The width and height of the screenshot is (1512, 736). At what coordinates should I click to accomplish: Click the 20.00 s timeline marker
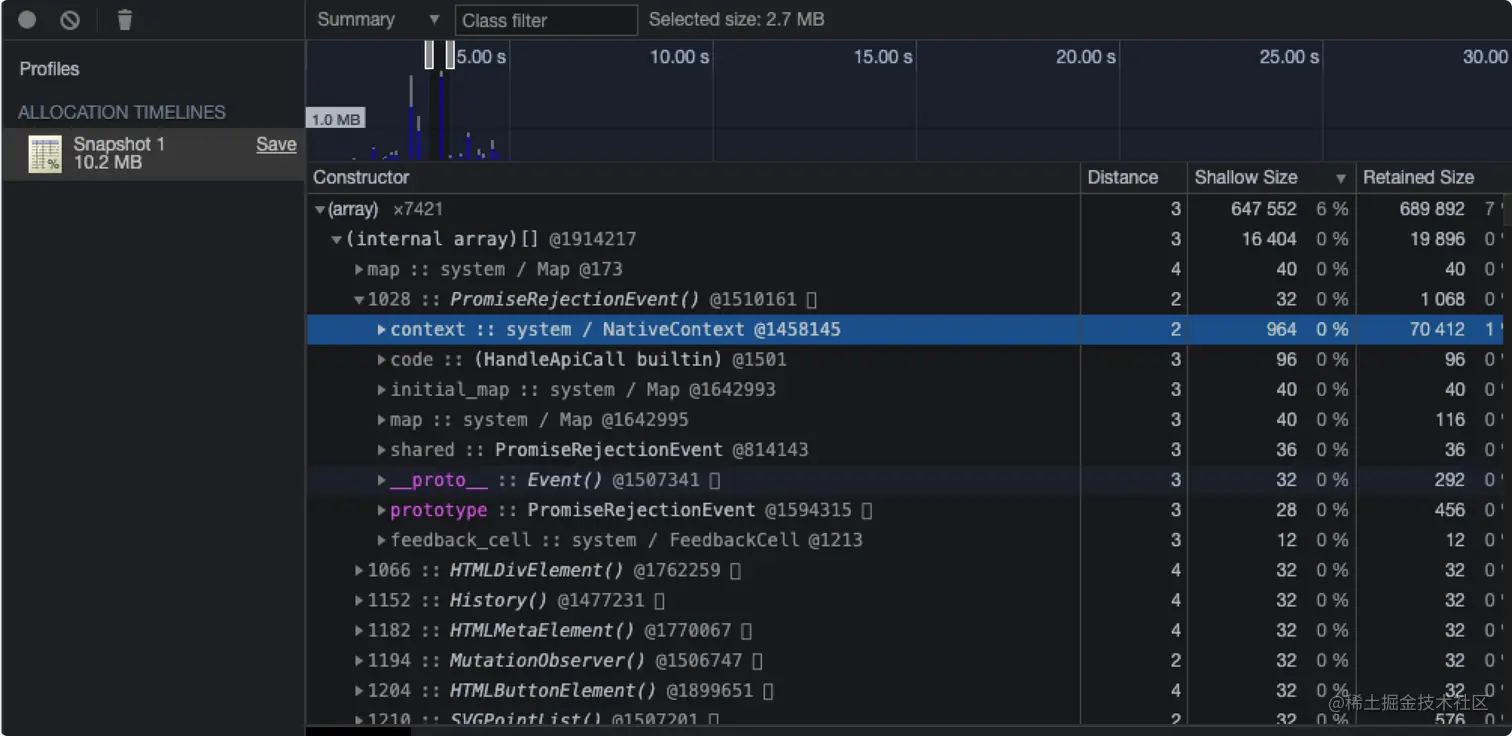tap(1085, 57)
